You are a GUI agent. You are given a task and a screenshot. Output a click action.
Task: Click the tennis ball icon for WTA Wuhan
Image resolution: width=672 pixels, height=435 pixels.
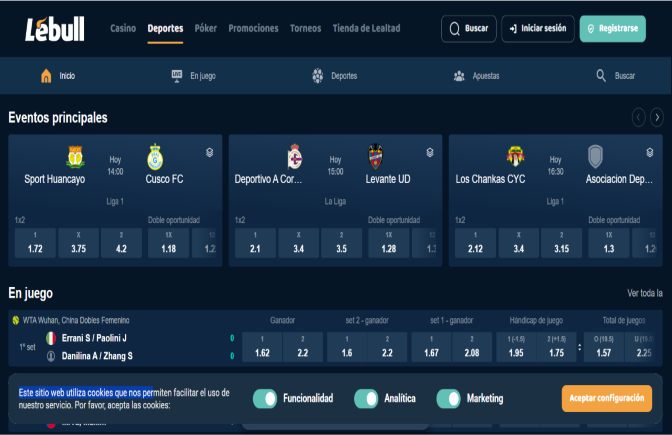pos(16,320)
